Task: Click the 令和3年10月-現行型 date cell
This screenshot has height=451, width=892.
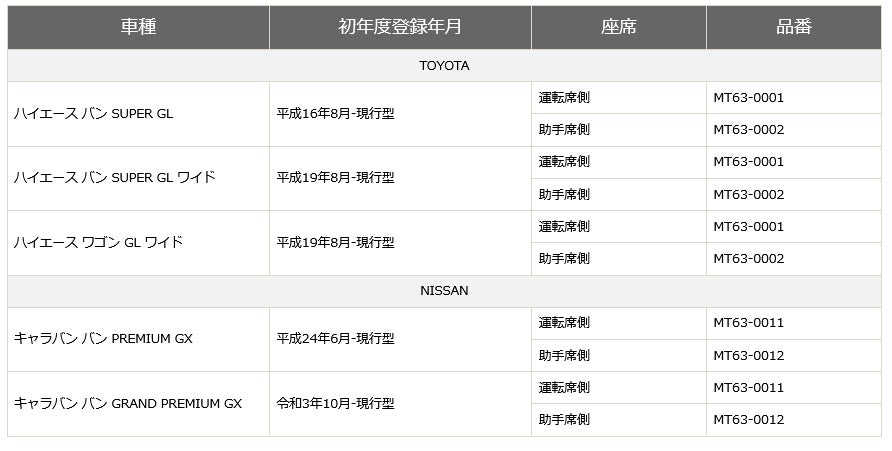Action: coord(336,404)
